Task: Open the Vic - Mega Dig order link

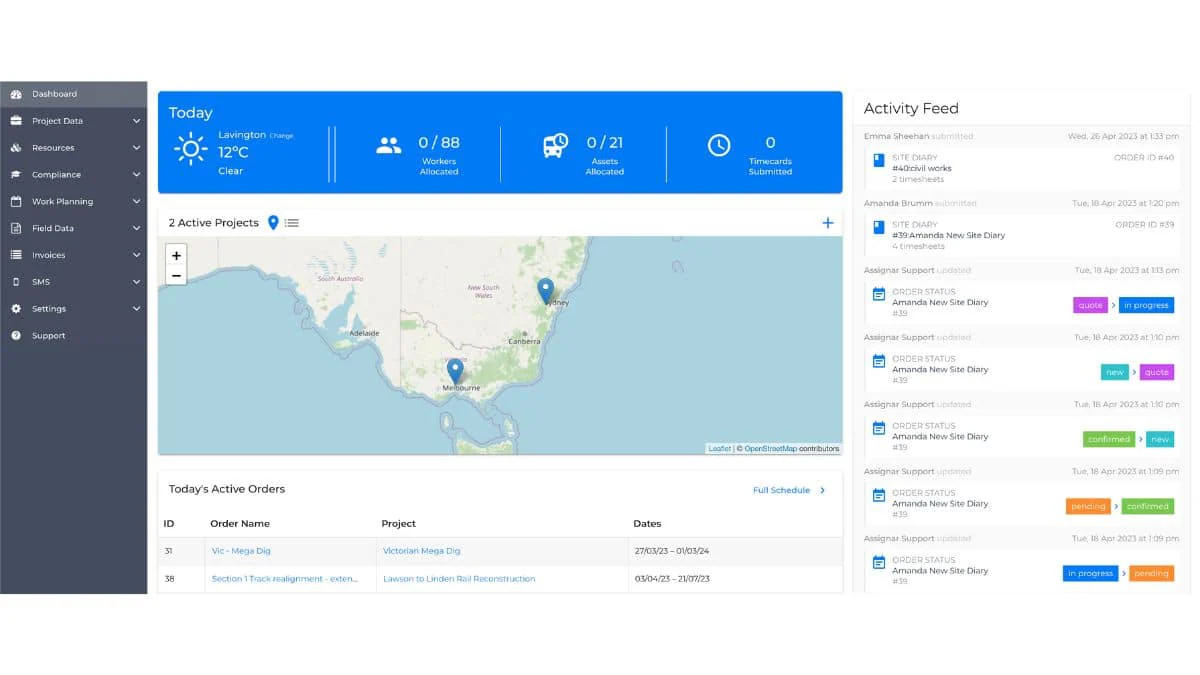Action: click(241, 551)
